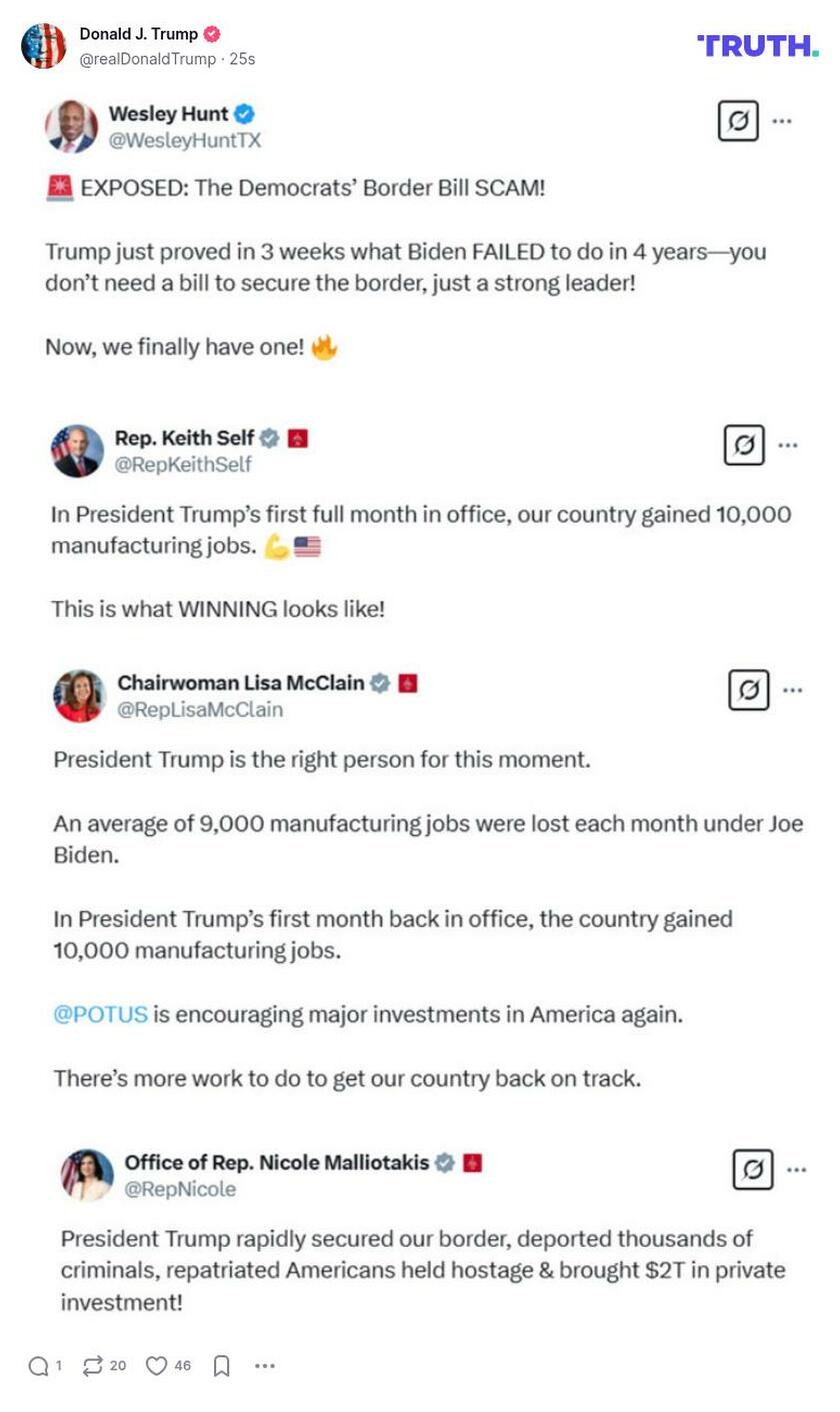Open the ellipsis menu in the engagement bar
840x1412 pixels.
264,1365
